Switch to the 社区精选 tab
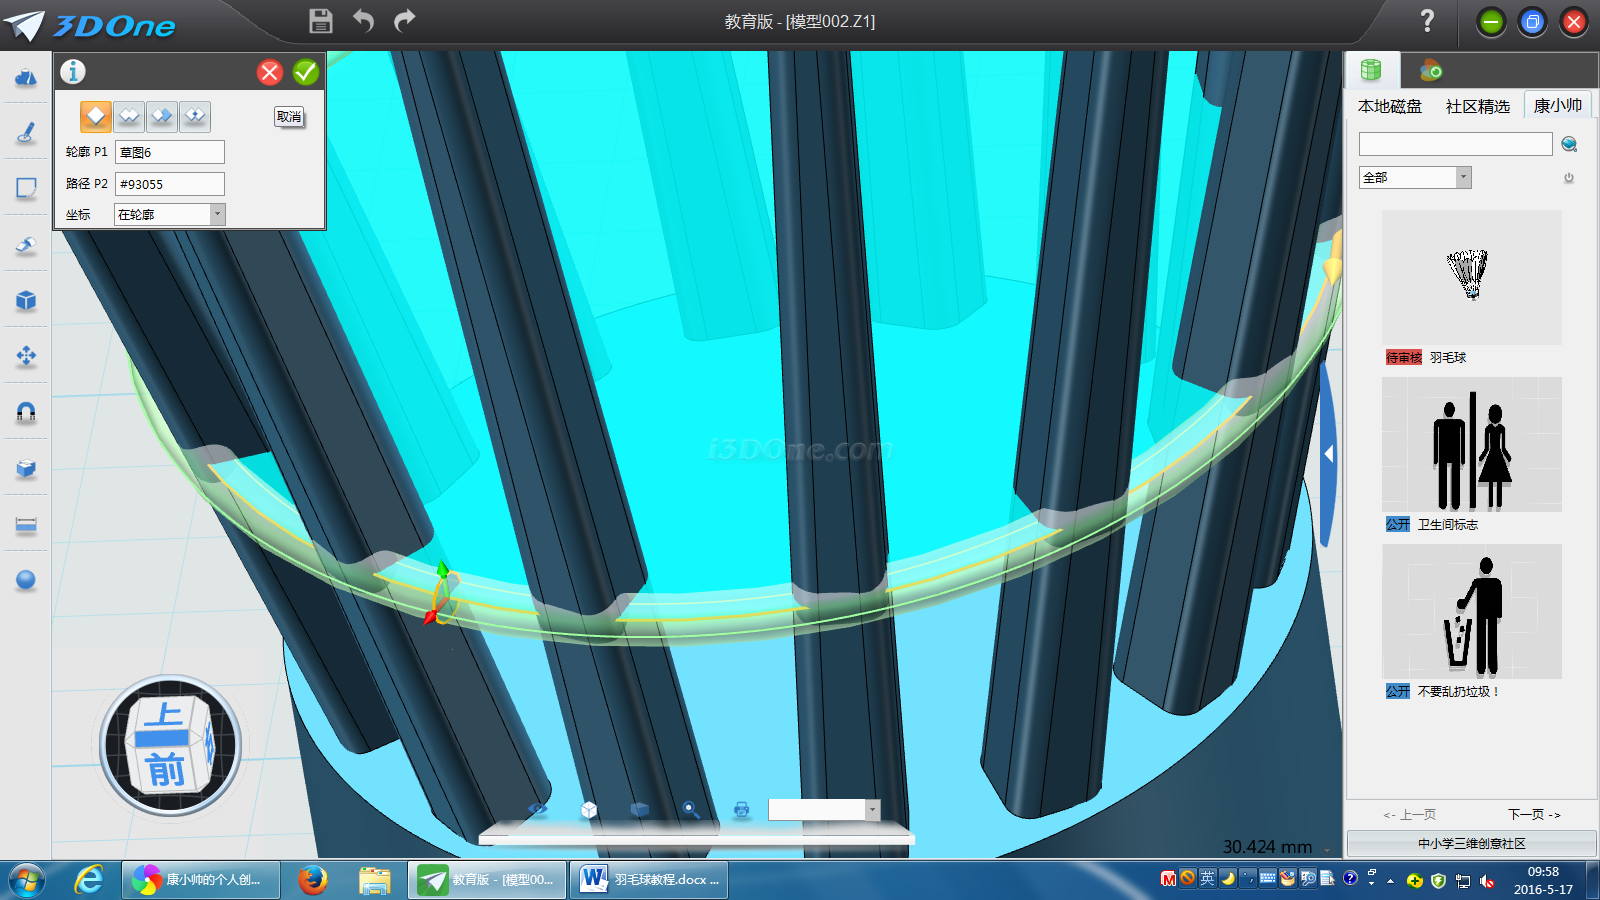Image resolution: width=1600 pixels, height=900 pixels. [x=1477, y=106]
